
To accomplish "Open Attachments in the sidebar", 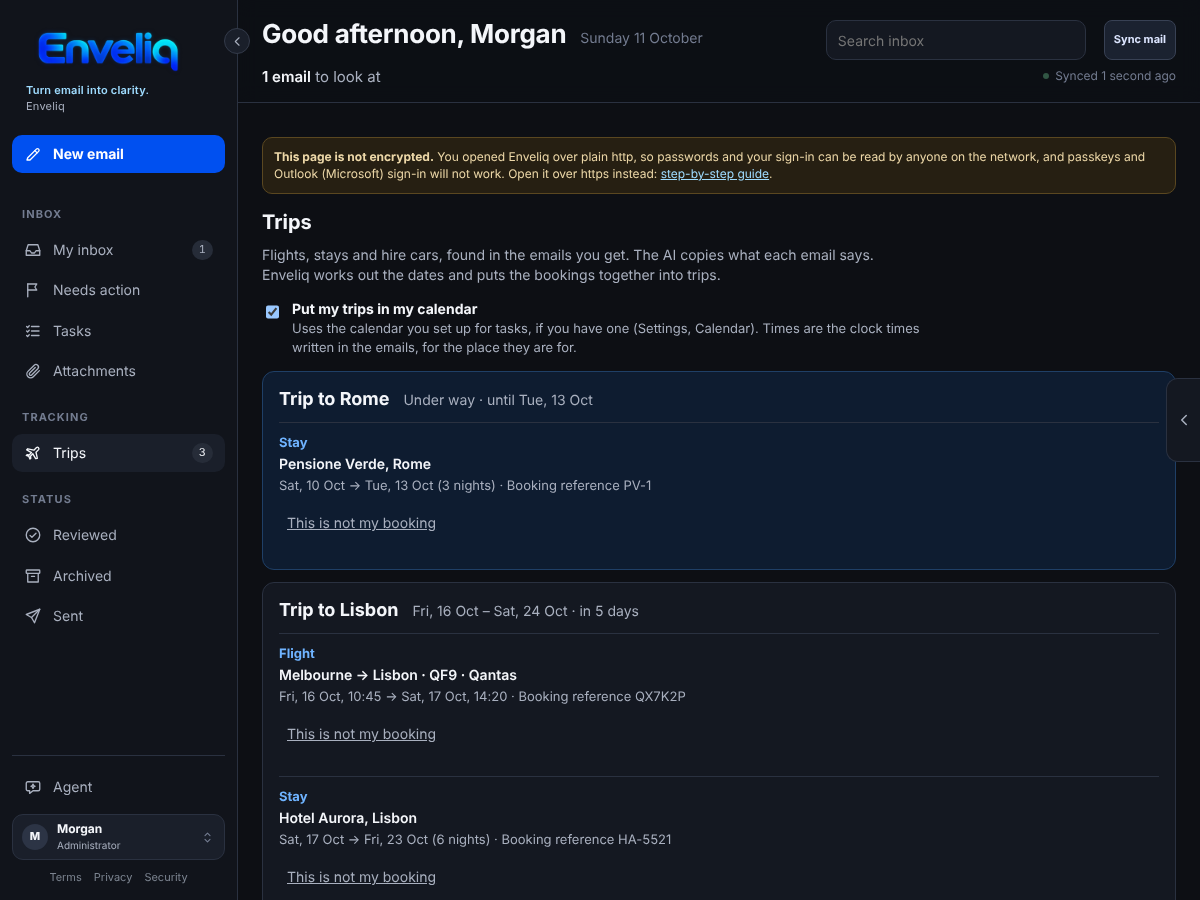I will click(x=118, y=371).
